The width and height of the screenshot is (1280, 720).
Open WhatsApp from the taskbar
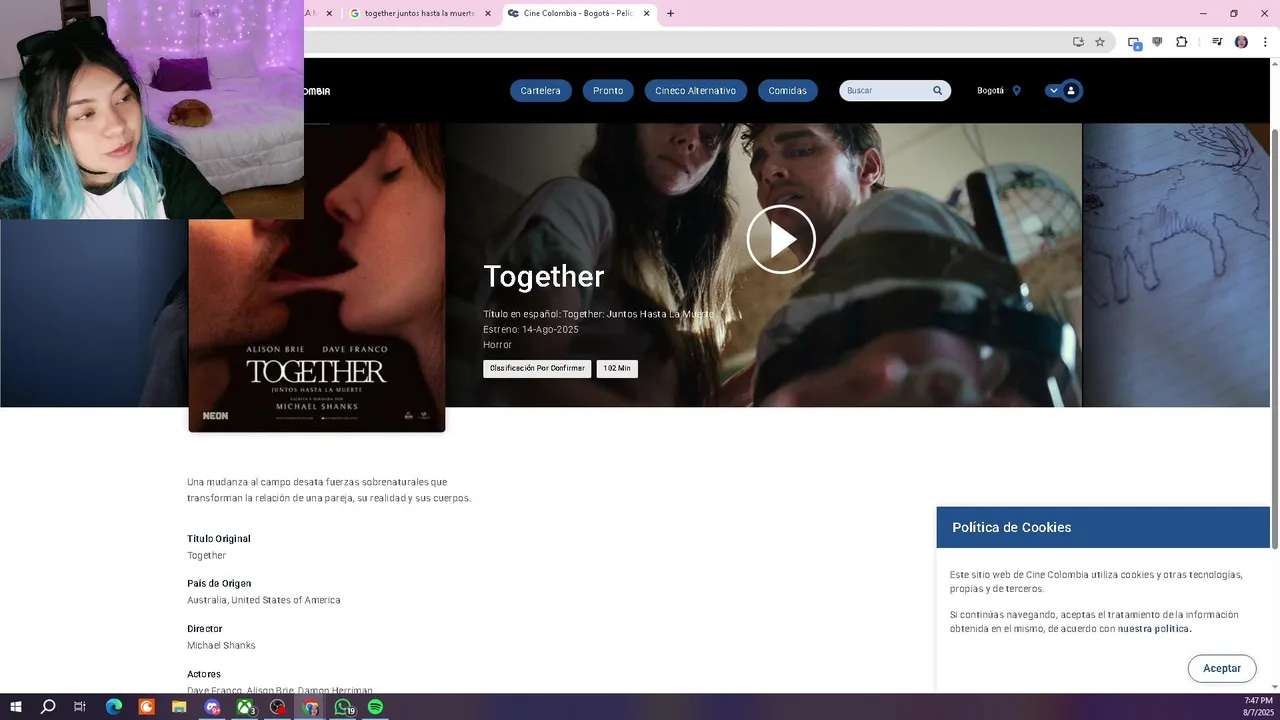click(x=343, y=707)
